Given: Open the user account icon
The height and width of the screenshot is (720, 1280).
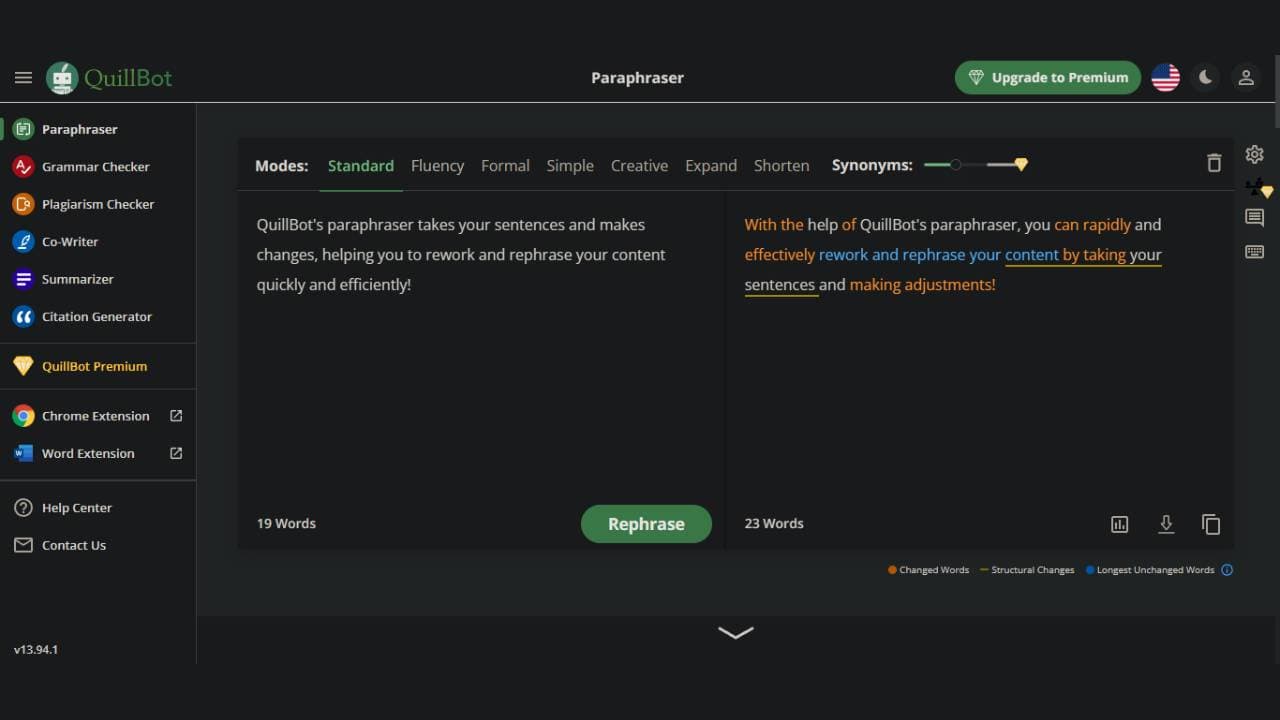Looking at the screenshot, I should (x=1246, y=78).
